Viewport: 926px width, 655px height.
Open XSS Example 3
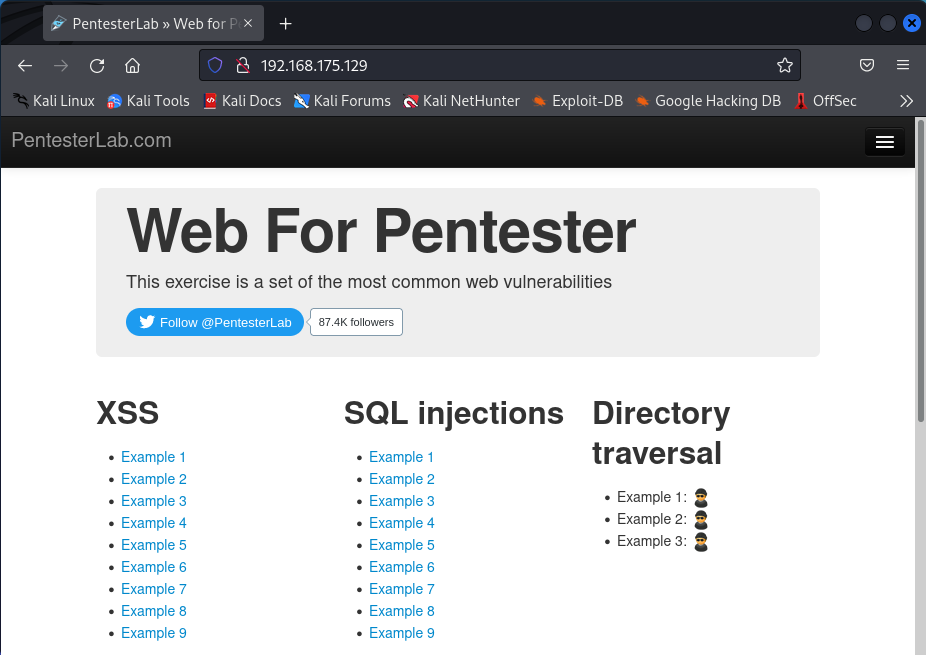click(154, 501)
